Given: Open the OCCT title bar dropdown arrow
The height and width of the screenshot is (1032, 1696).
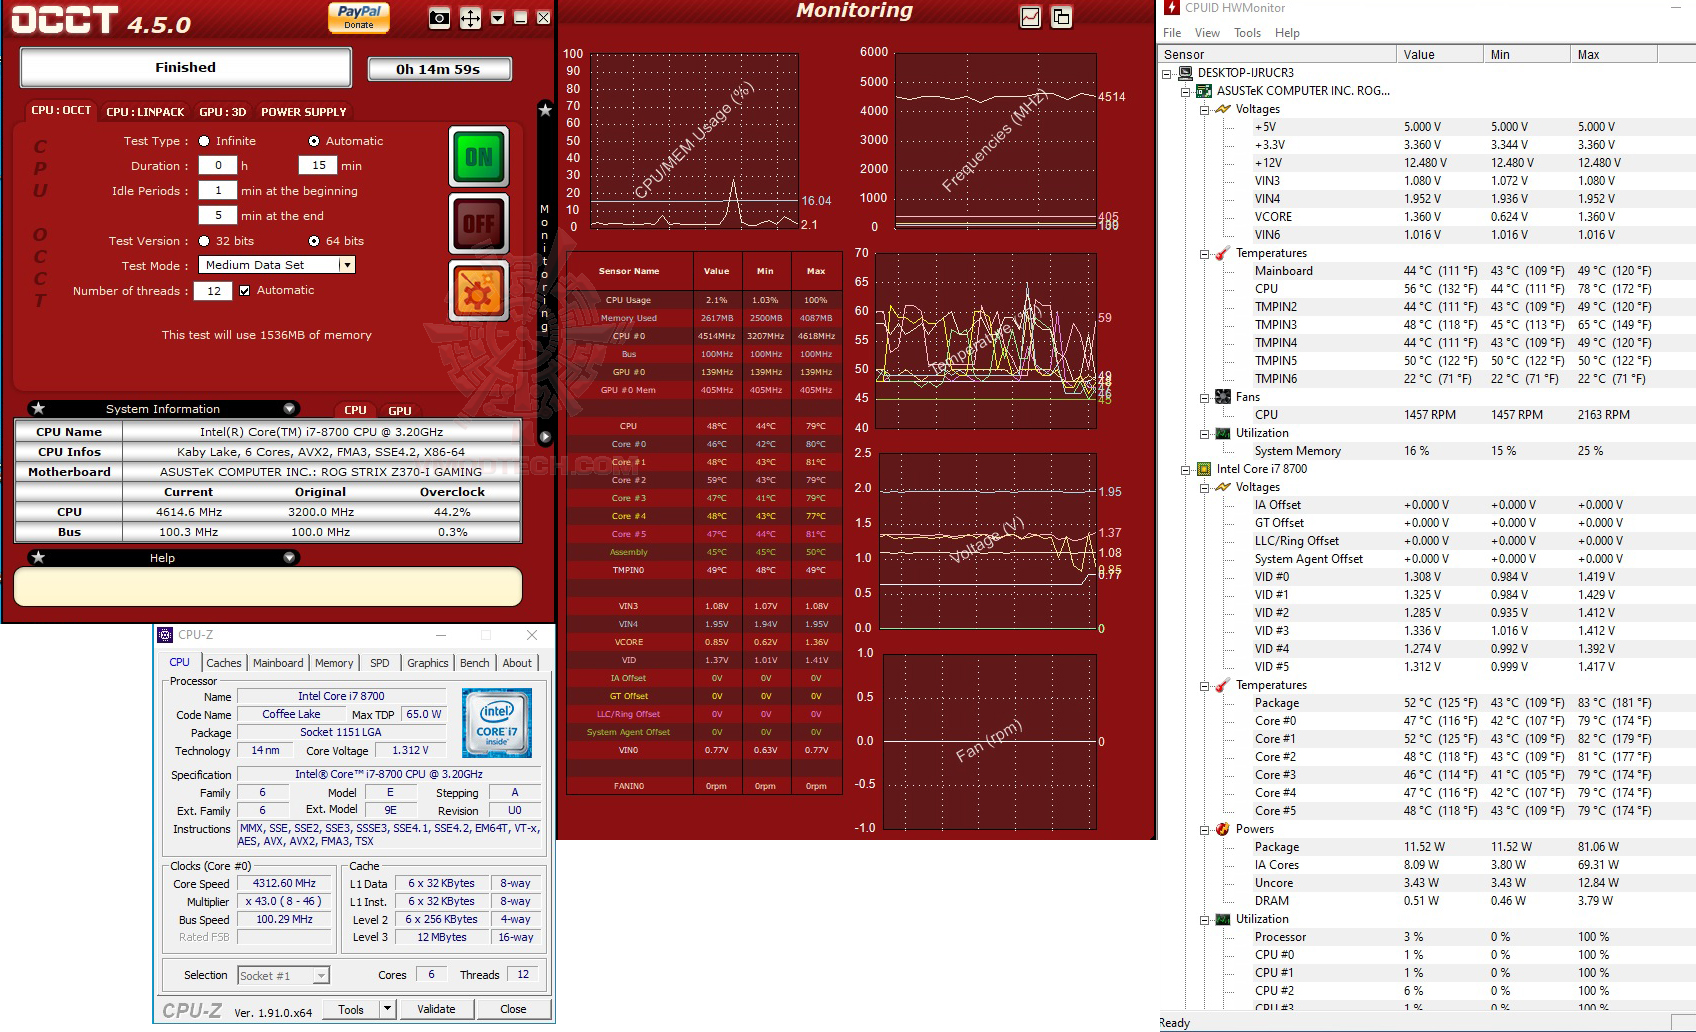Looking at the screenshot, I should click(498, 18).
